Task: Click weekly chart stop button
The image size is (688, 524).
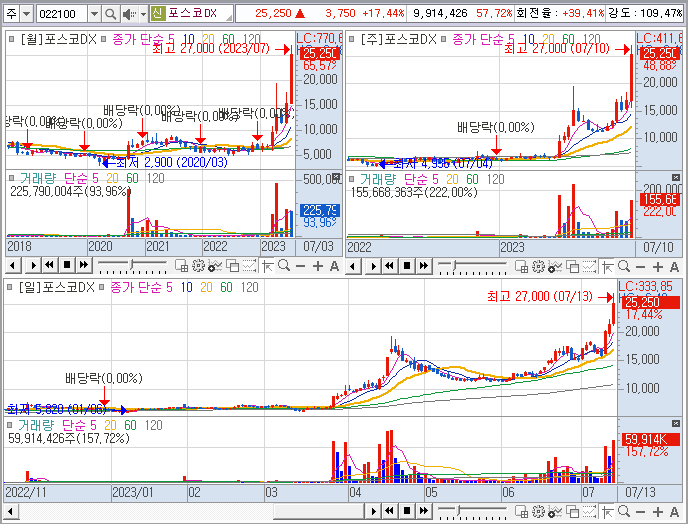Action: [x=407, y=266]
